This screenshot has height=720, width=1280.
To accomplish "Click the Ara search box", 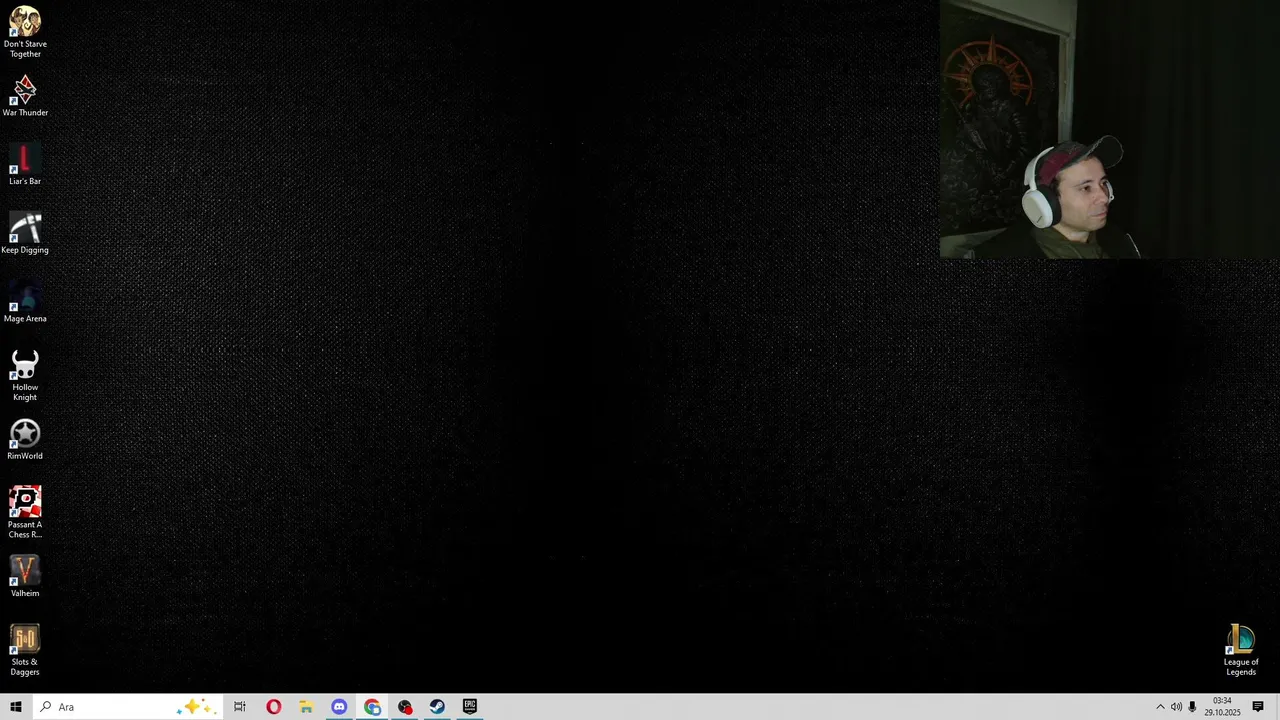I will pyautogui.click(x=127, y=707).
